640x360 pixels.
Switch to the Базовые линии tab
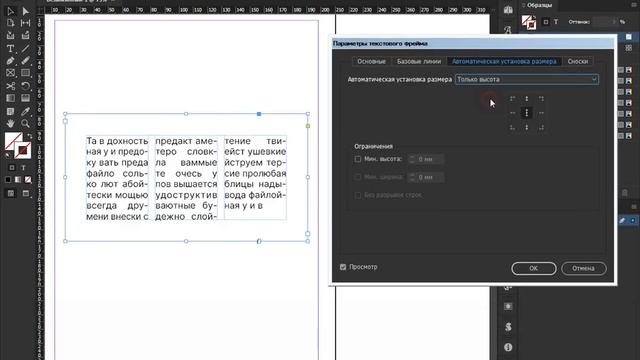[419, 62]
